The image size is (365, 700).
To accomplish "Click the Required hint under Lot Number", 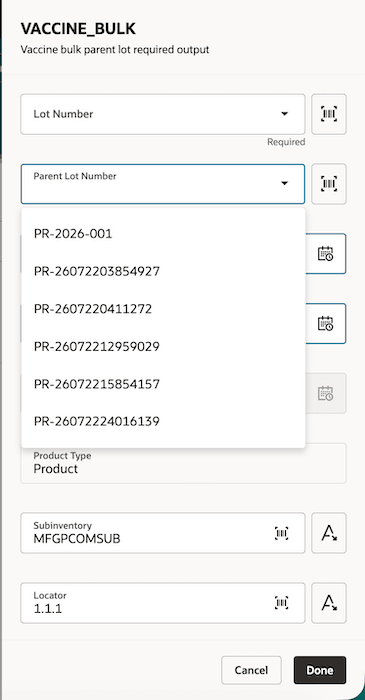I will (286, 142).
